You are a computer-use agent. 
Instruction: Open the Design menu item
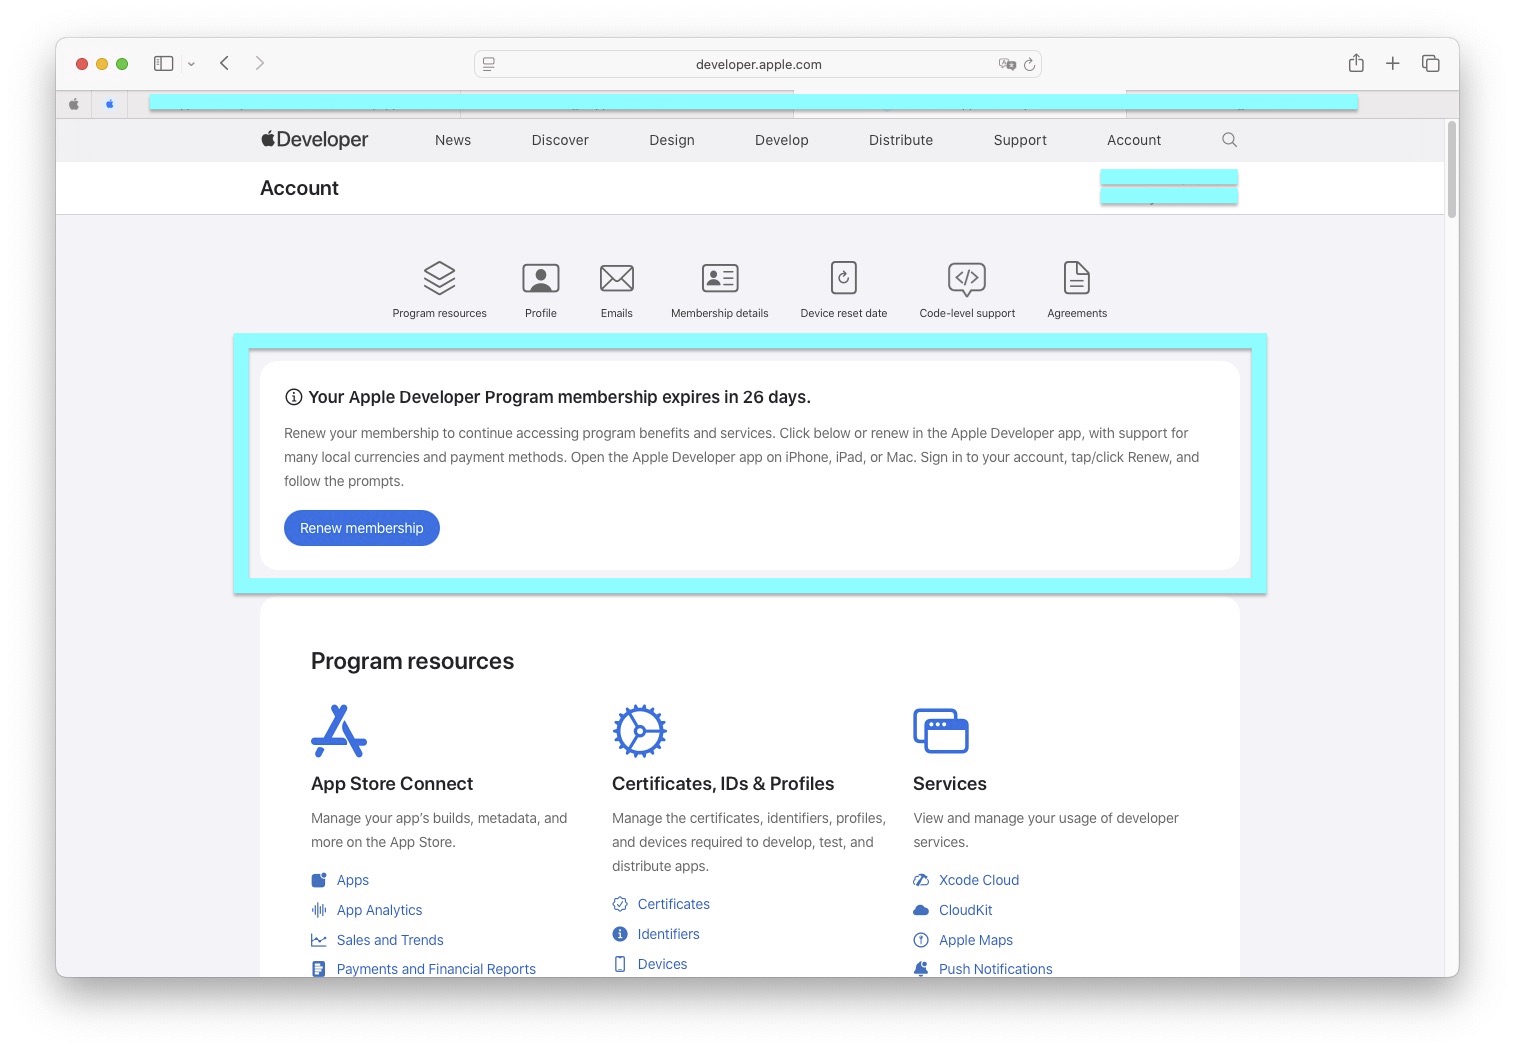coord(672,140)
